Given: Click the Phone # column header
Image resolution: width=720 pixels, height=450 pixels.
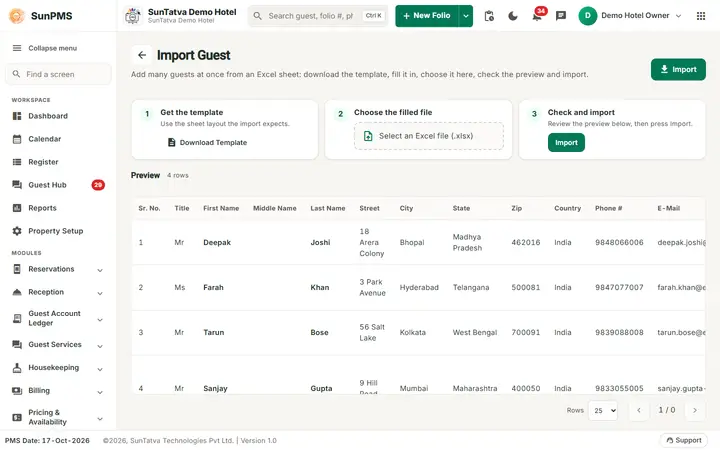Looking at the screenshot, I should 608,208.
